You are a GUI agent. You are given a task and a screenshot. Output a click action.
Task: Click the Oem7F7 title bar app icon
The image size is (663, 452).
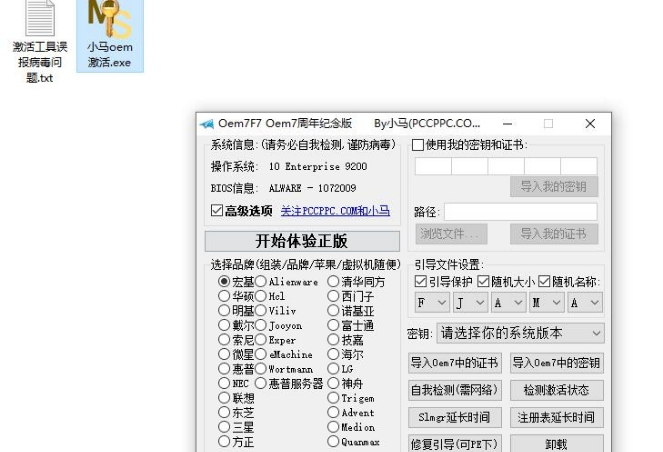click(207, 124)
